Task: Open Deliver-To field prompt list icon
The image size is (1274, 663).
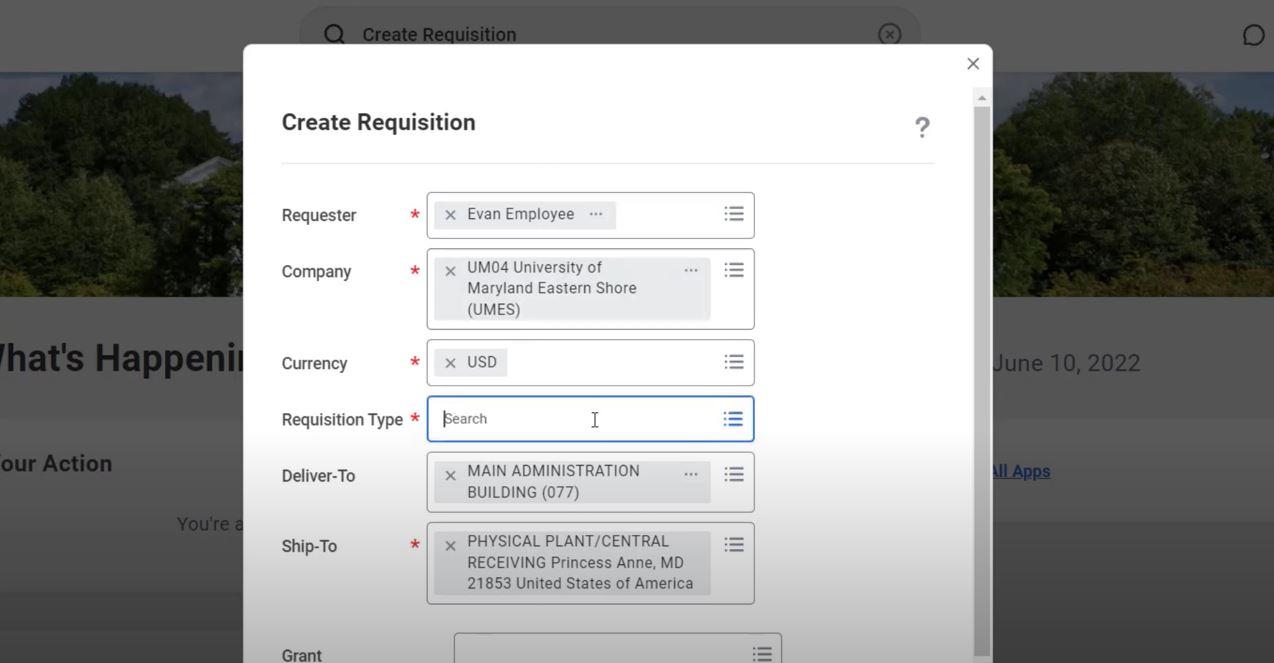Action: tap(733, 474)
